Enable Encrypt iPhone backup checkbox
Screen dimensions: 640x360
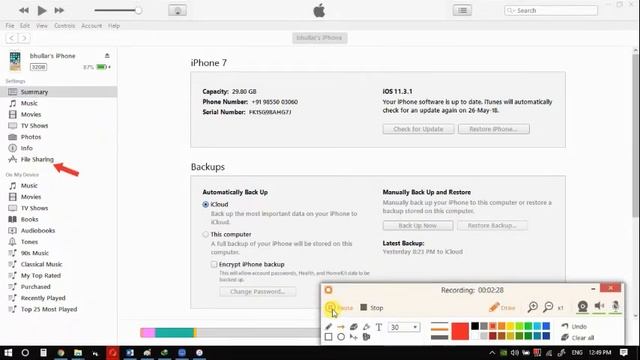[x=214, y=264]
